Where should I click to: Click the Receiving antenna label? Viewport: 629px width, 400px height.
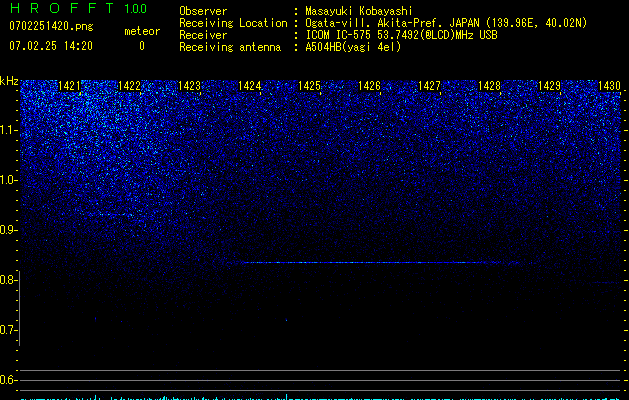(x=230, y=47)
